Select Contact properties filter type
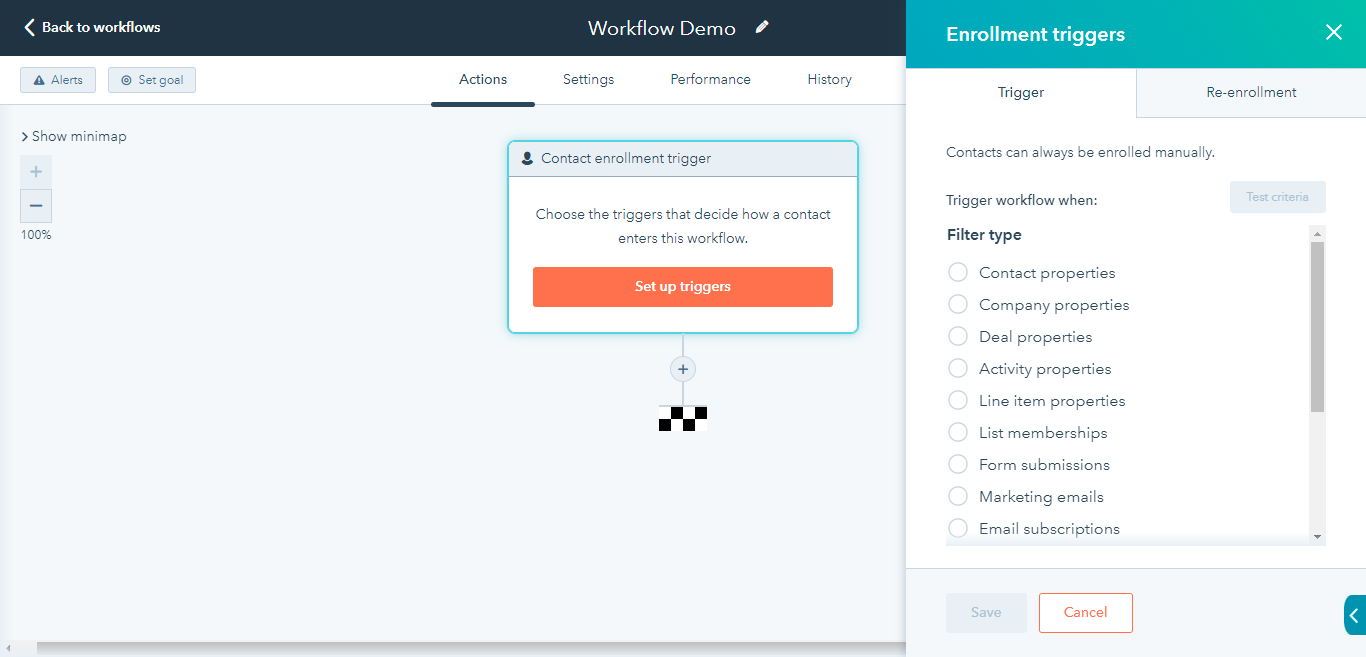This screenshot has width=1366, height=657. [x=958, y=272]
